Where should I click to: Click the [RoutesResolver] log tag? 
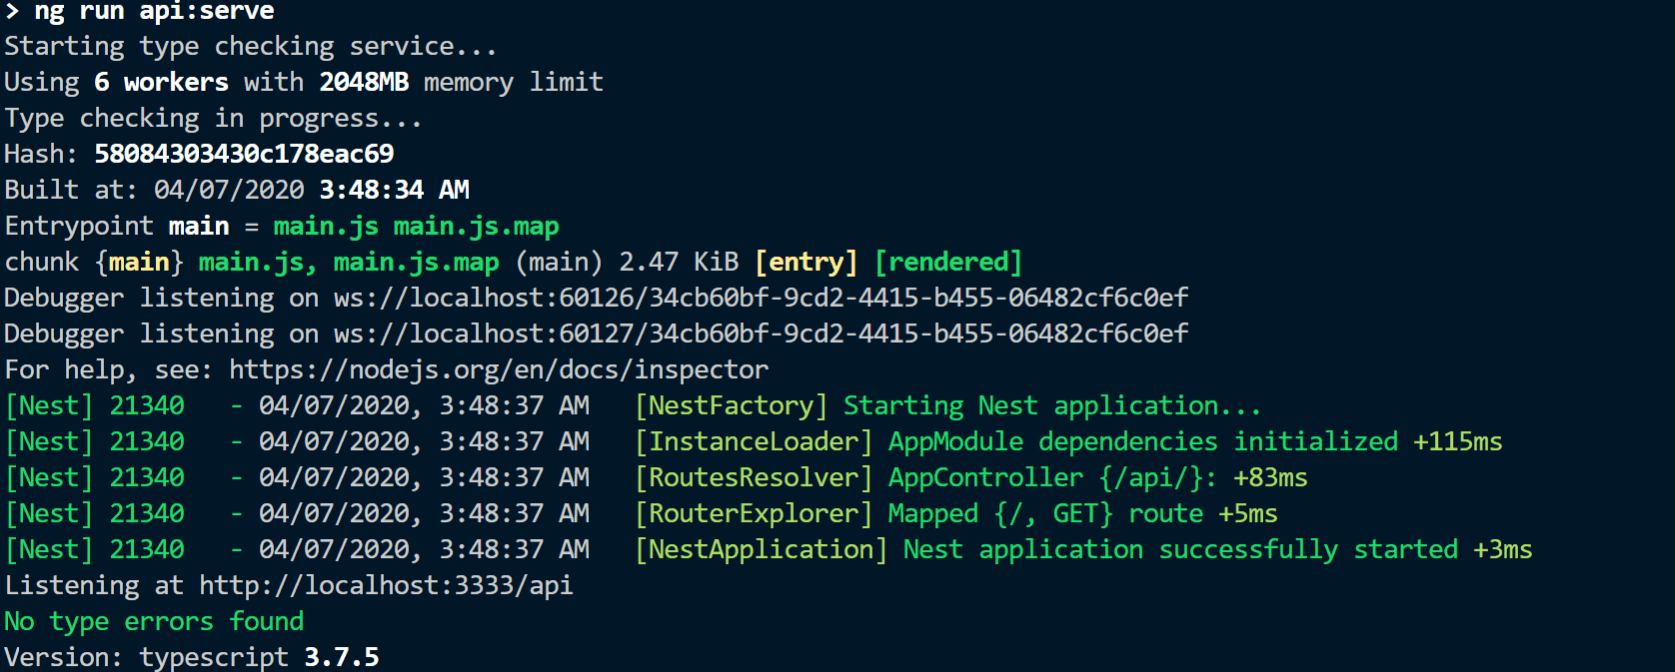753,478
